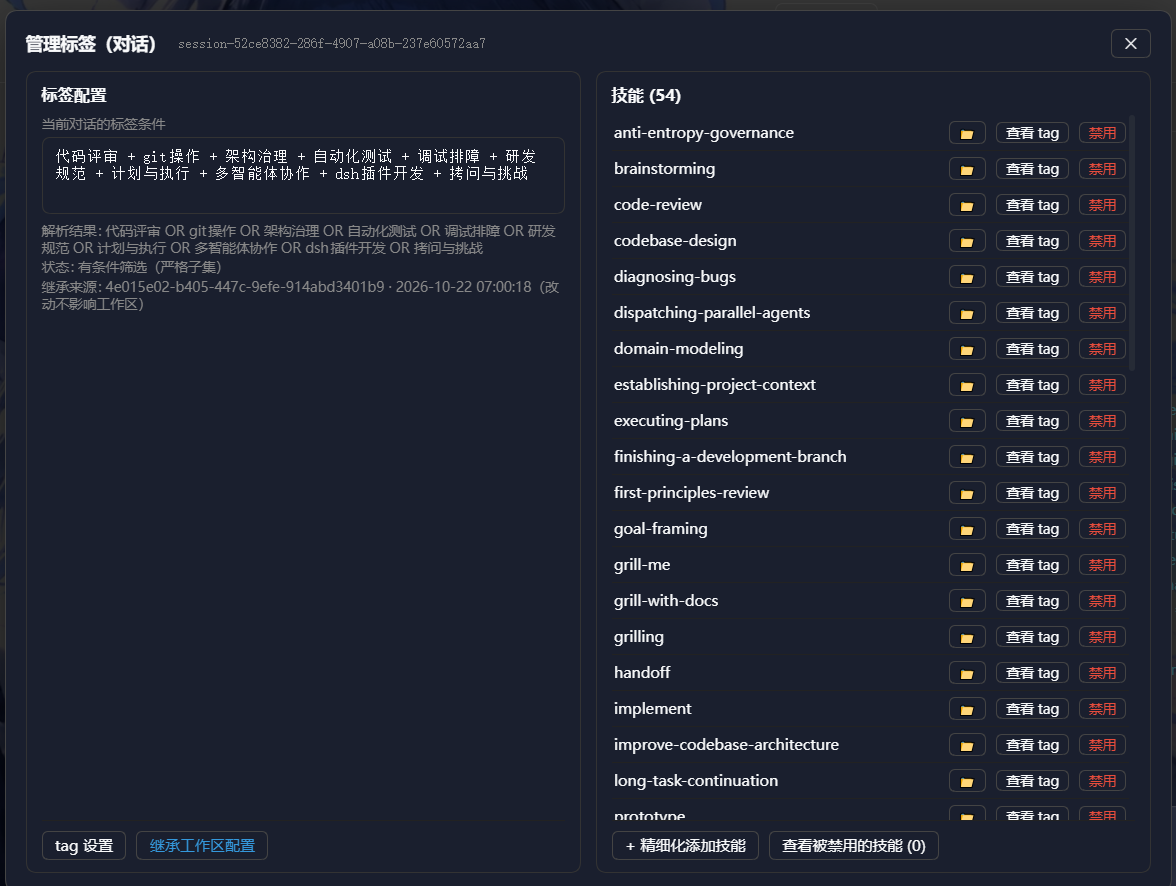
Task: Open folder icon for long-task-continuation
Action: coord(967,782)
